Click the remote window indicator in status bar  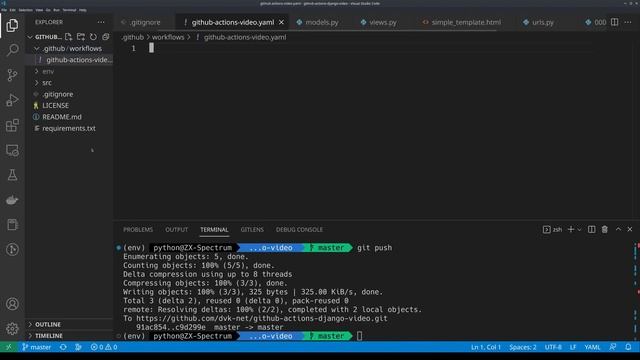coord(9,347)
